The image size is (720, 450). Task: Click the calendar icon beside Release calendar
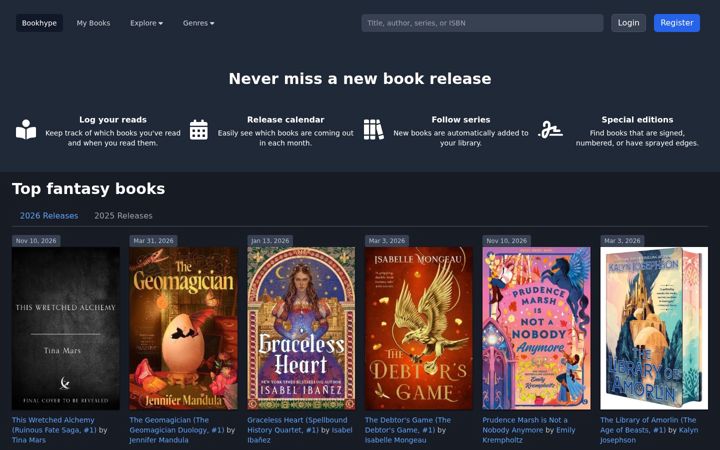pyautogui.click(x=199, y=129)
